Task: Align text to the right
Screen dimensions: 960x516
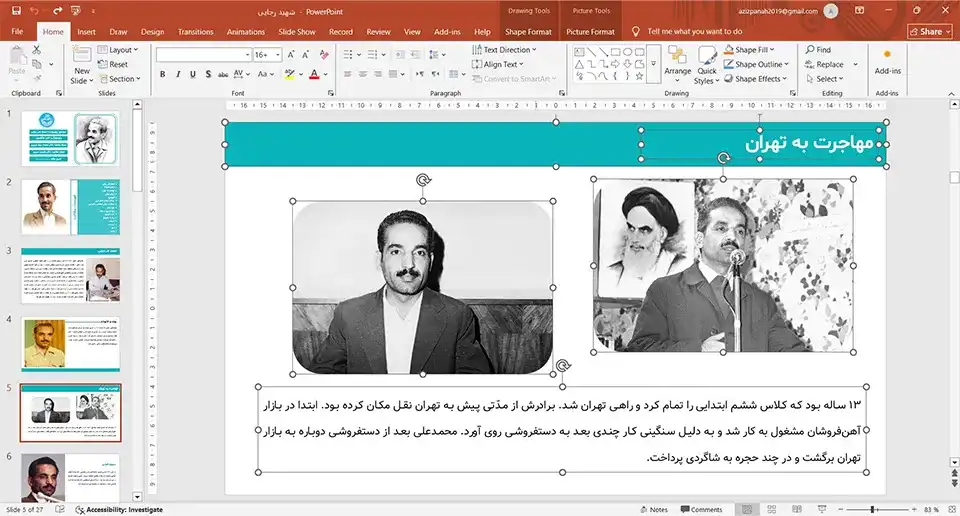Action: pyautogui.click(x=378, y=74)
